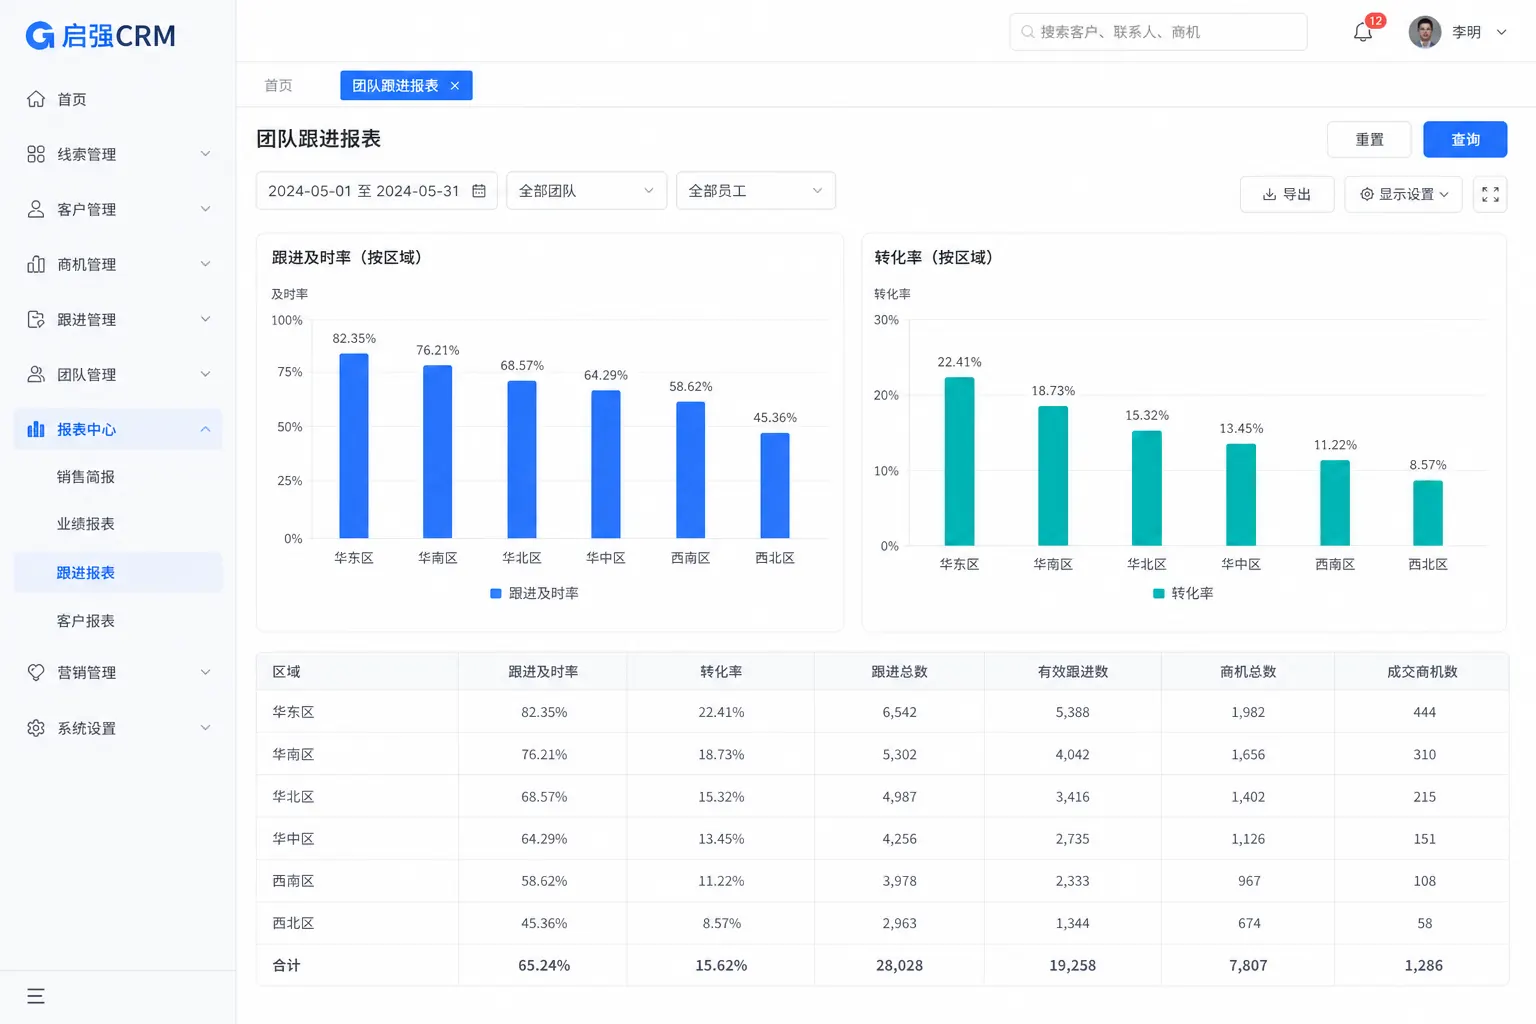Click the 营销管理 heart icon
This screenshot has height=1024, width=1536.
pyautogui.click(x=36, y=672)
